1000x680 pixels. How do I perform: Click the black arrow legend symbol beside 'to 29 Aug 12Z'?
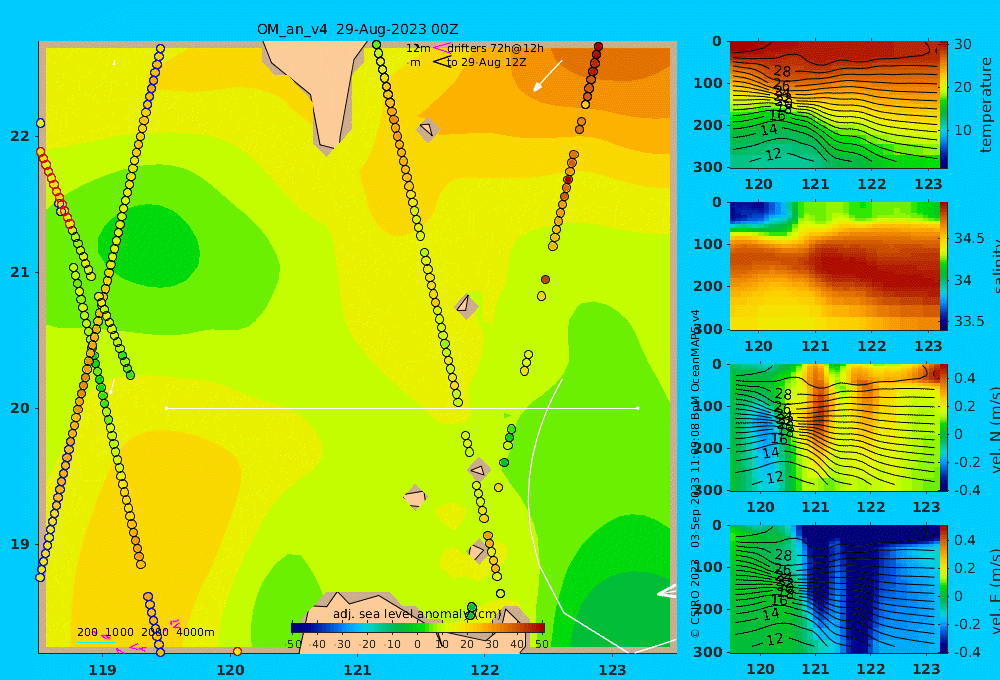441,62
